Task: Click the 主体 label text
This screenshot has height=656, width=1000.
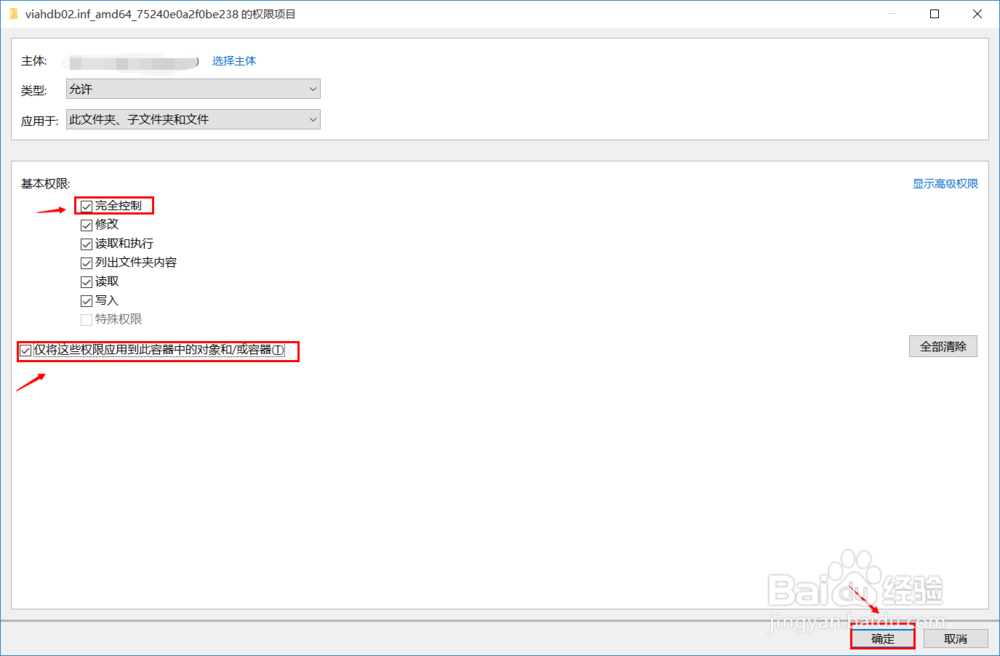Action: coord(34,61)
